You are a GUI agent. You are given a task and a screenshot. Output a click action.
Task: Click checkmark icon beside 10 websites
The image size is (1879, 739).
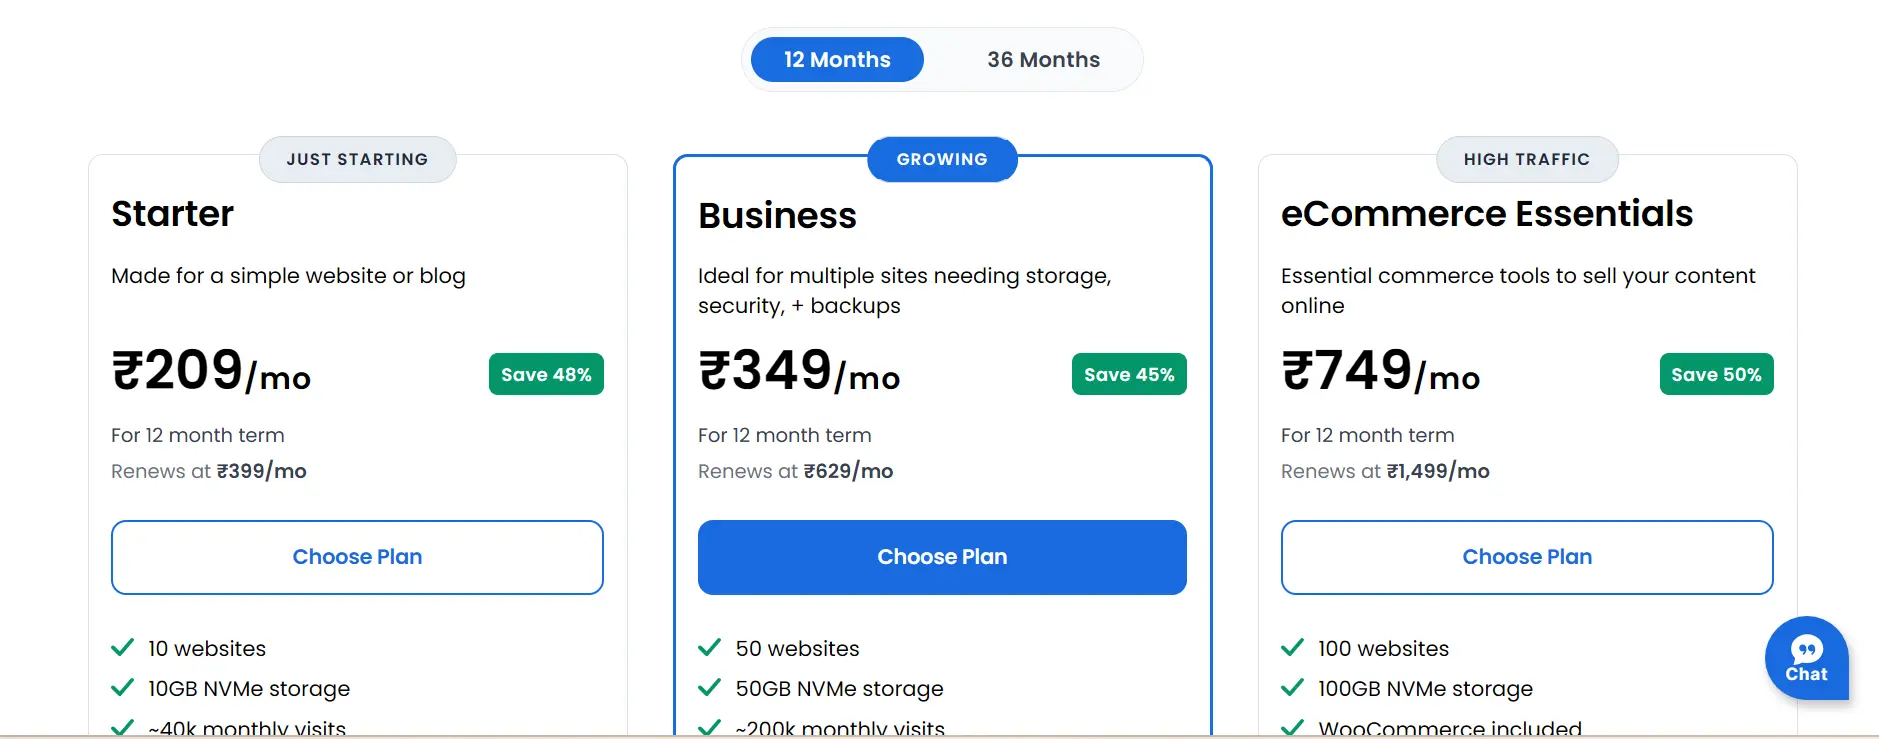click(122, 648)
